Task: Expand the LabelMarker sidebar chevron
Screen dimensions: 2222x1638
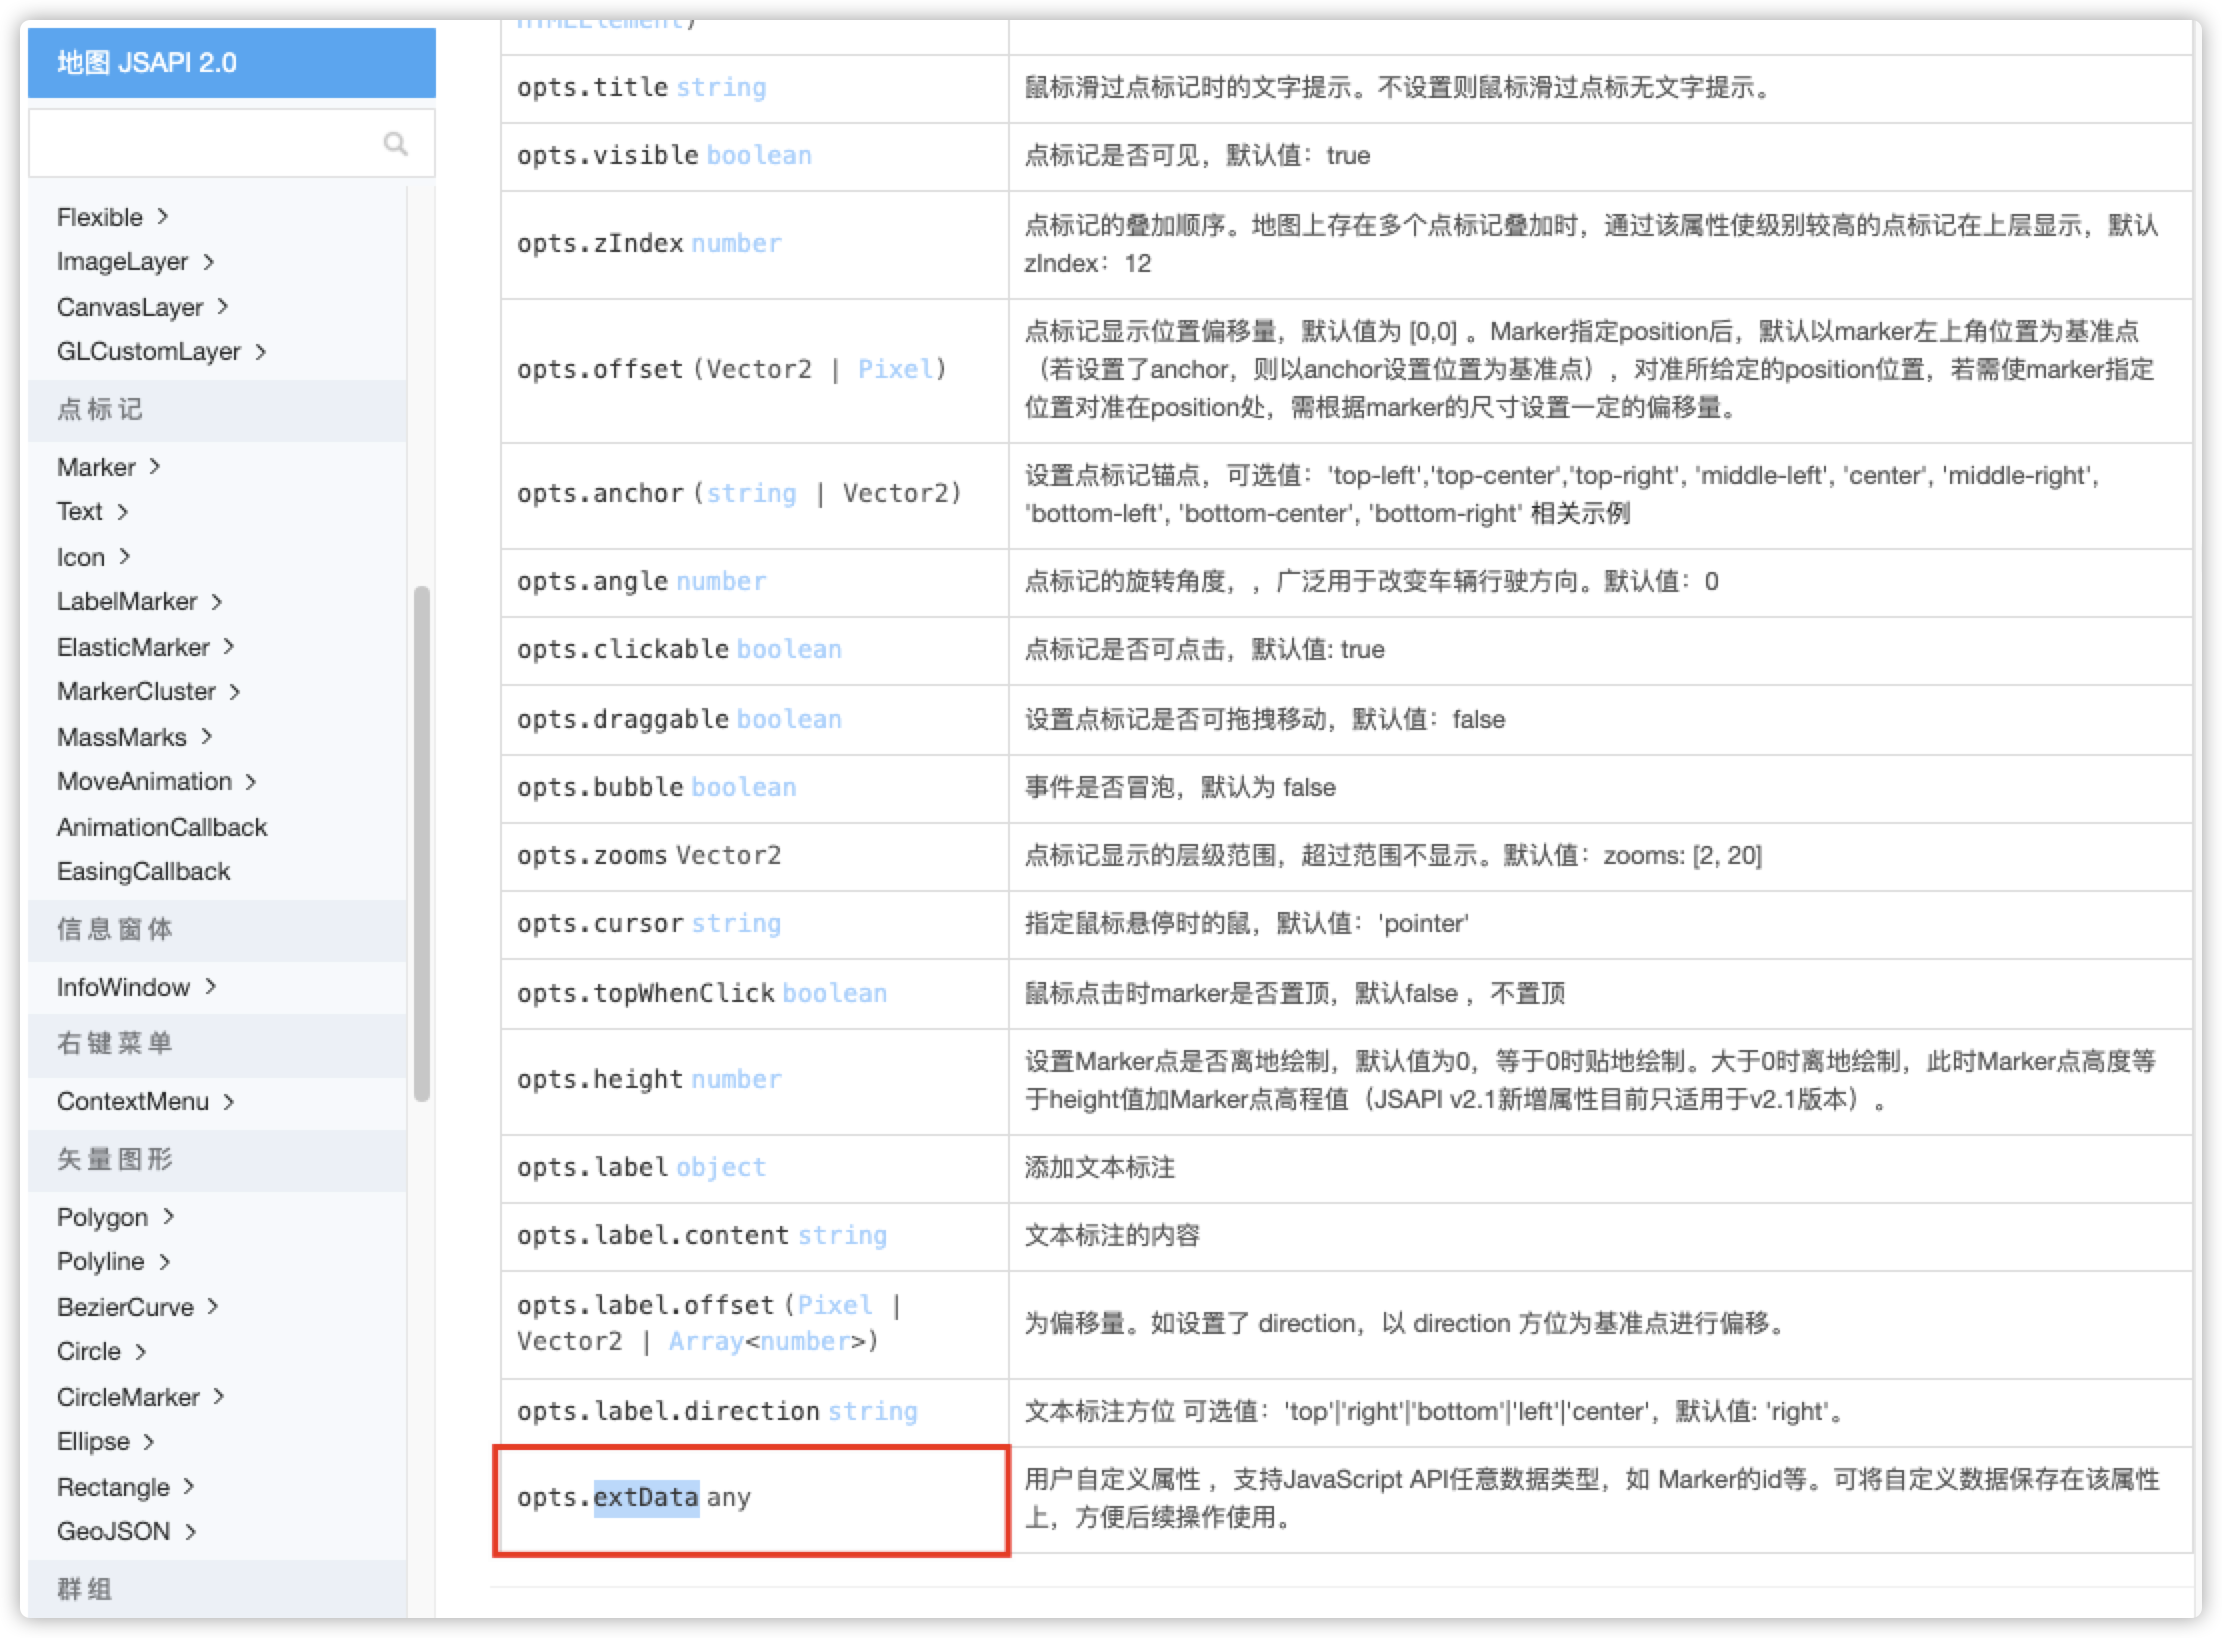Action: [x=217, y=602]
